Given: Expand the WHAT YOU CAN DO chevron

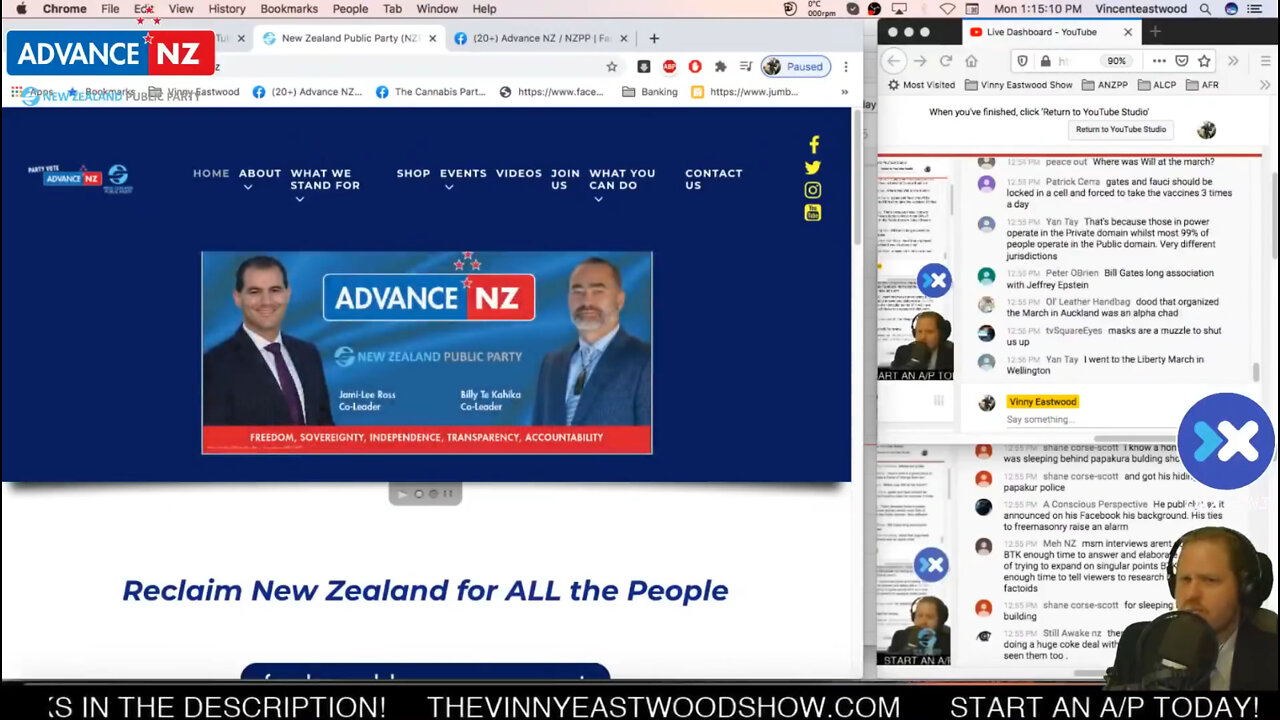Looking at the screenshot, I should pos(598,199).
